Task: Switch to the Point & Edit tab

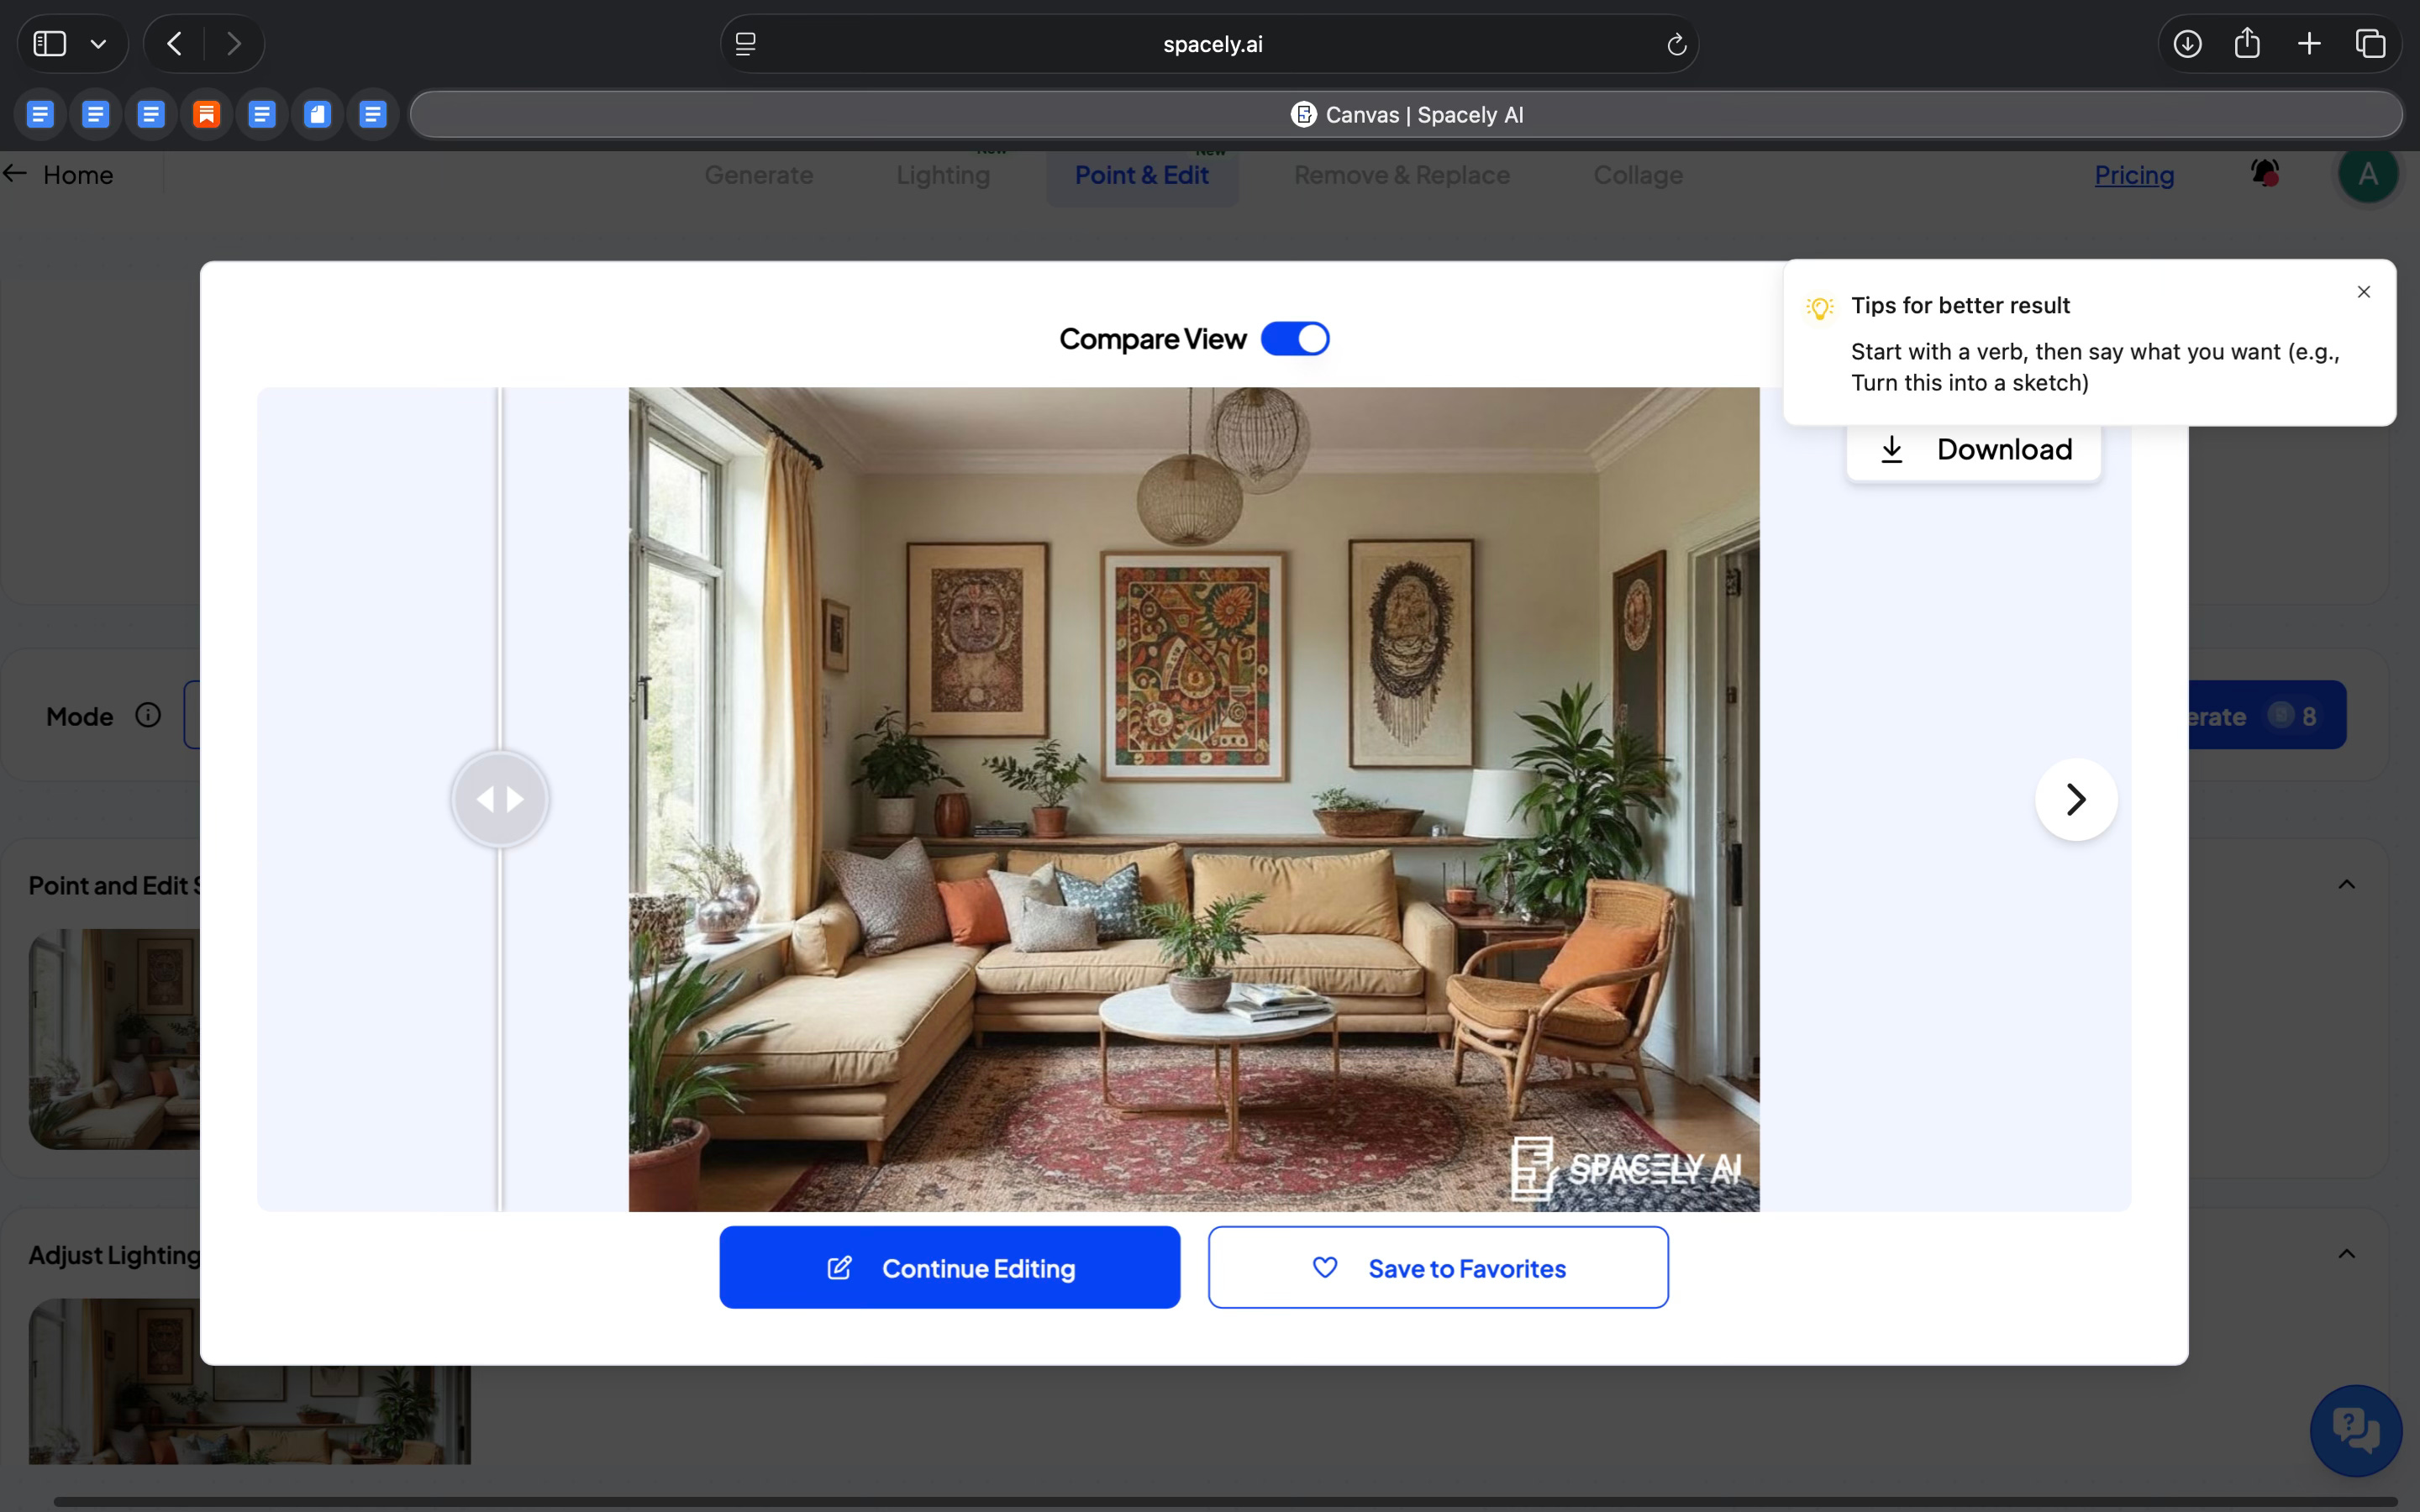Action: click(1141, 175)
